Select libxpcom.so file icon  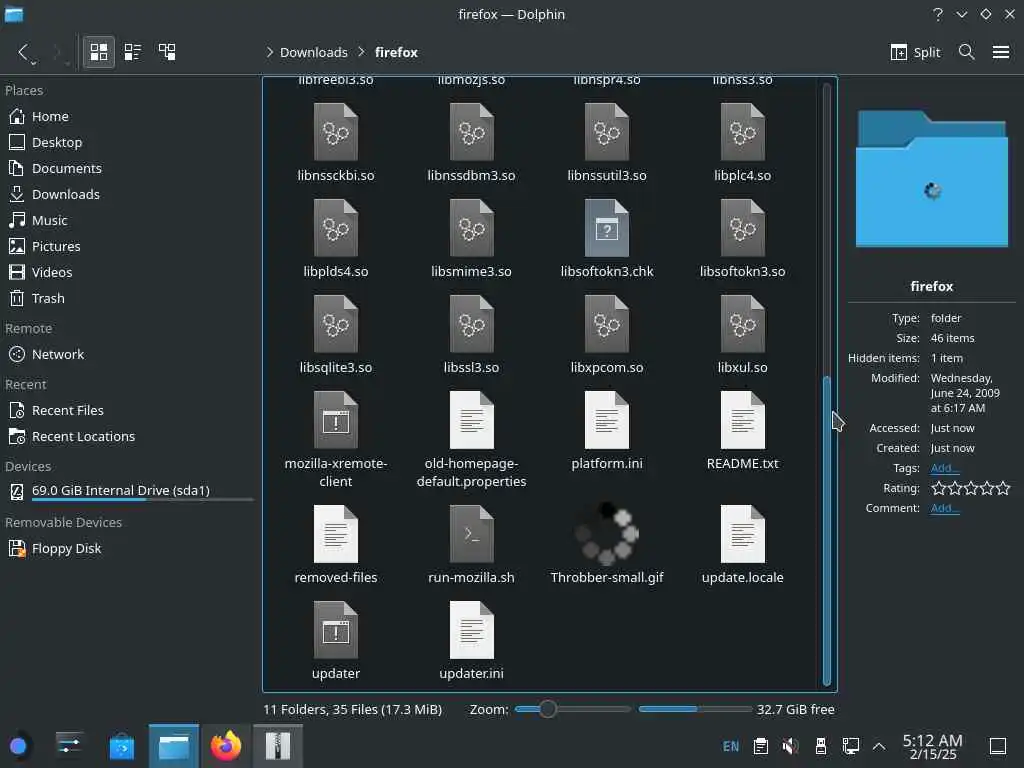pyautogui.click(x=607, y=324)
